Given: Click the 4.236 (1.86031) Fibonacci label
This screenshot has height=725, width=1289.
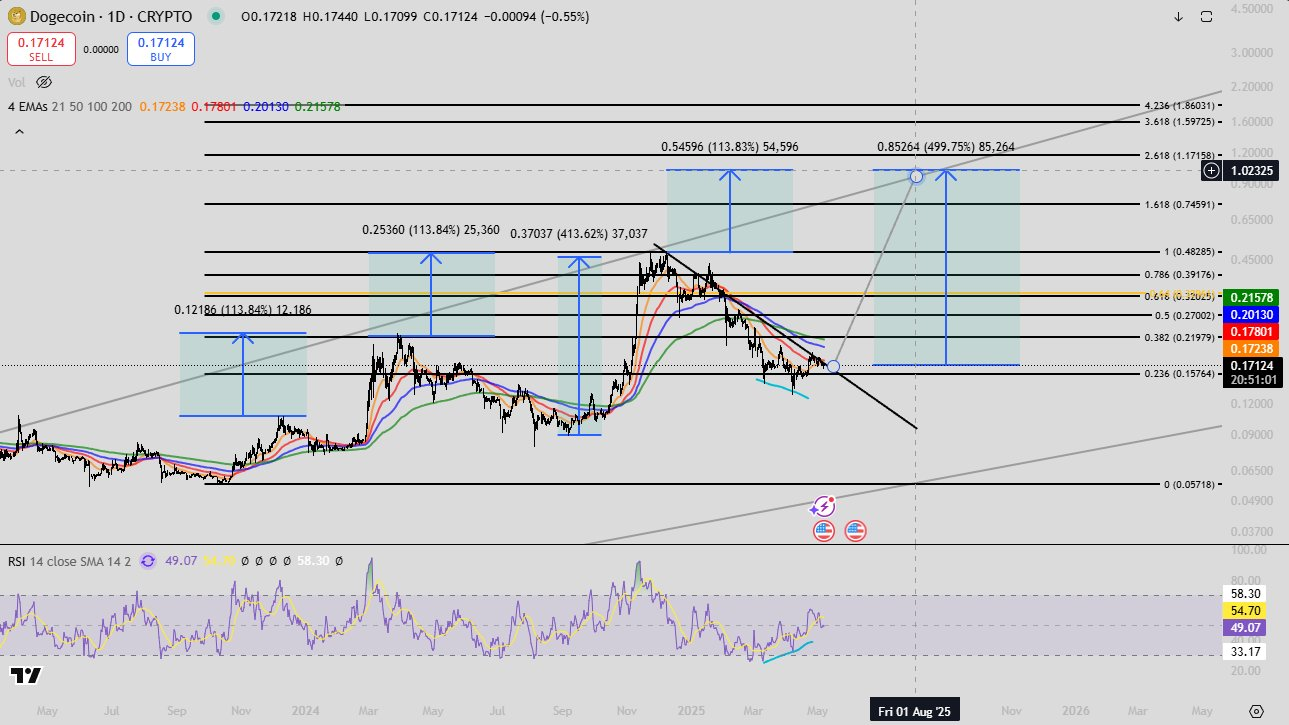Looking at the screenshot, I should tap(1180, 105).
